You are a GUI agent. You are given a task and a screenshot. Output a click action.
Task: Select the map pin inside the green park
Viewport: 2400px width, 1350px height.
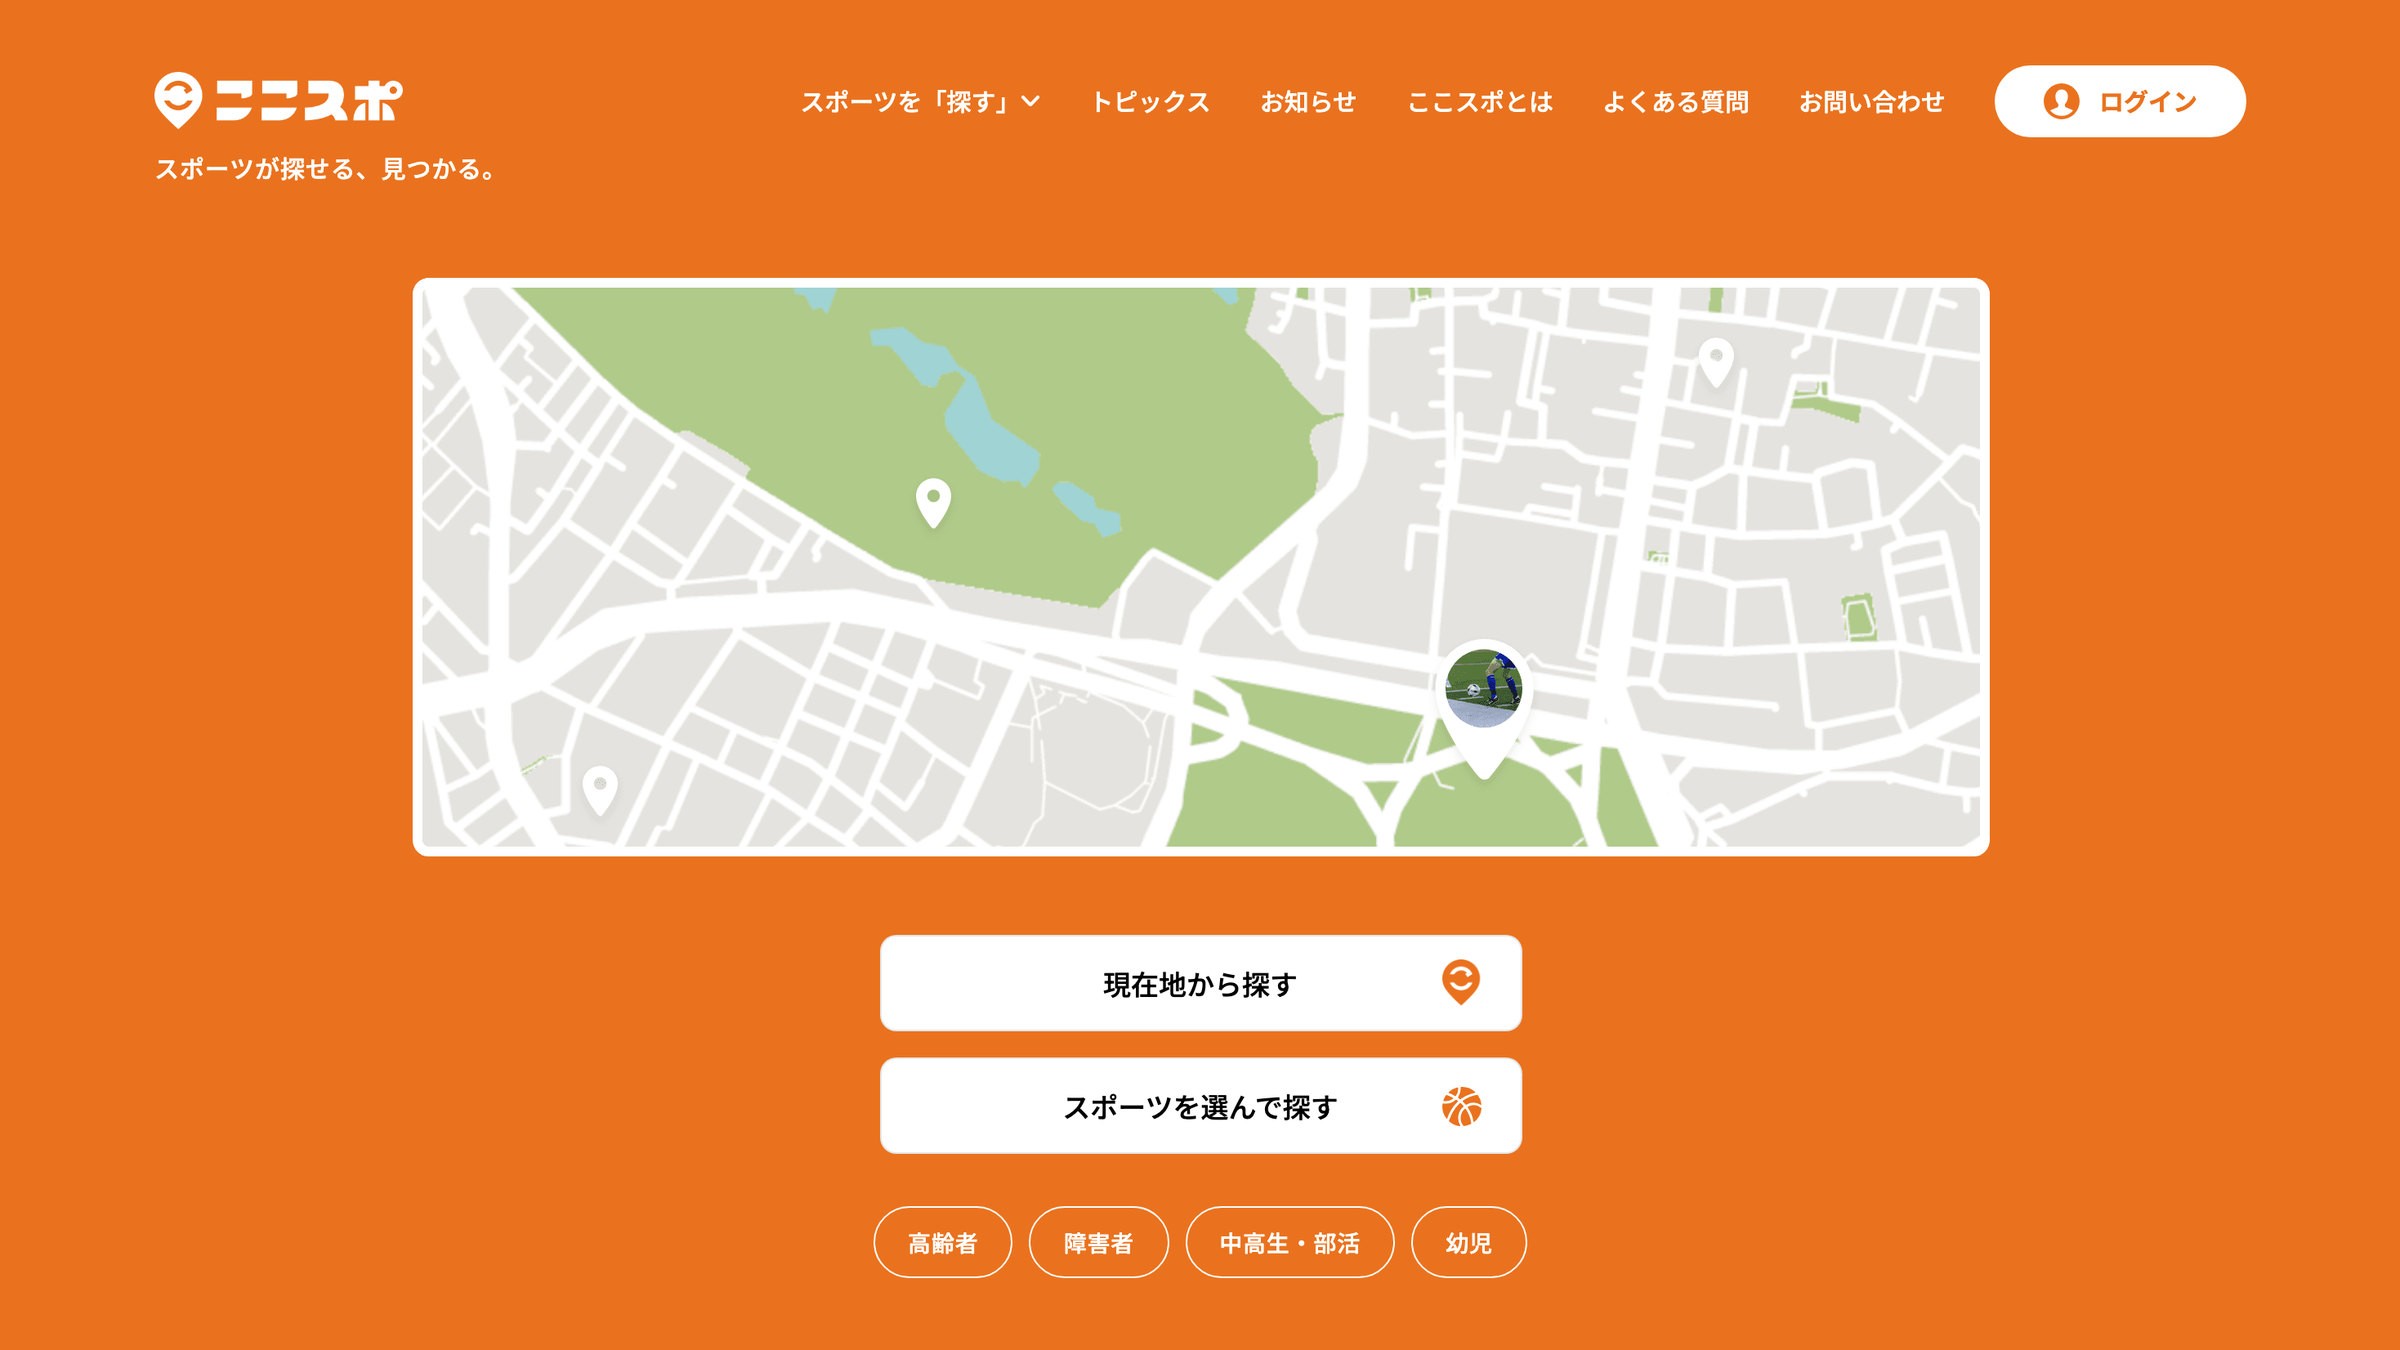[x=933, y=503]
